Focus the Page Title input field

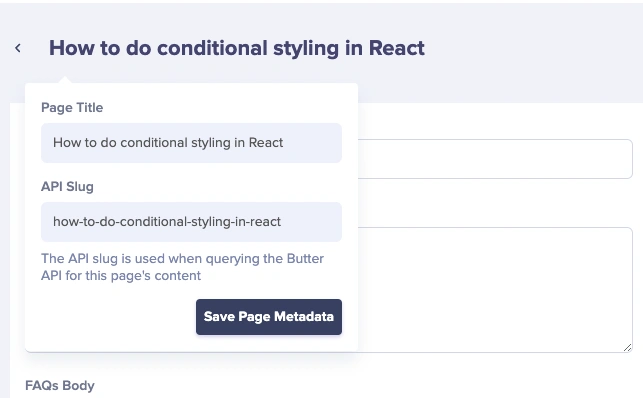pos(191,143)
